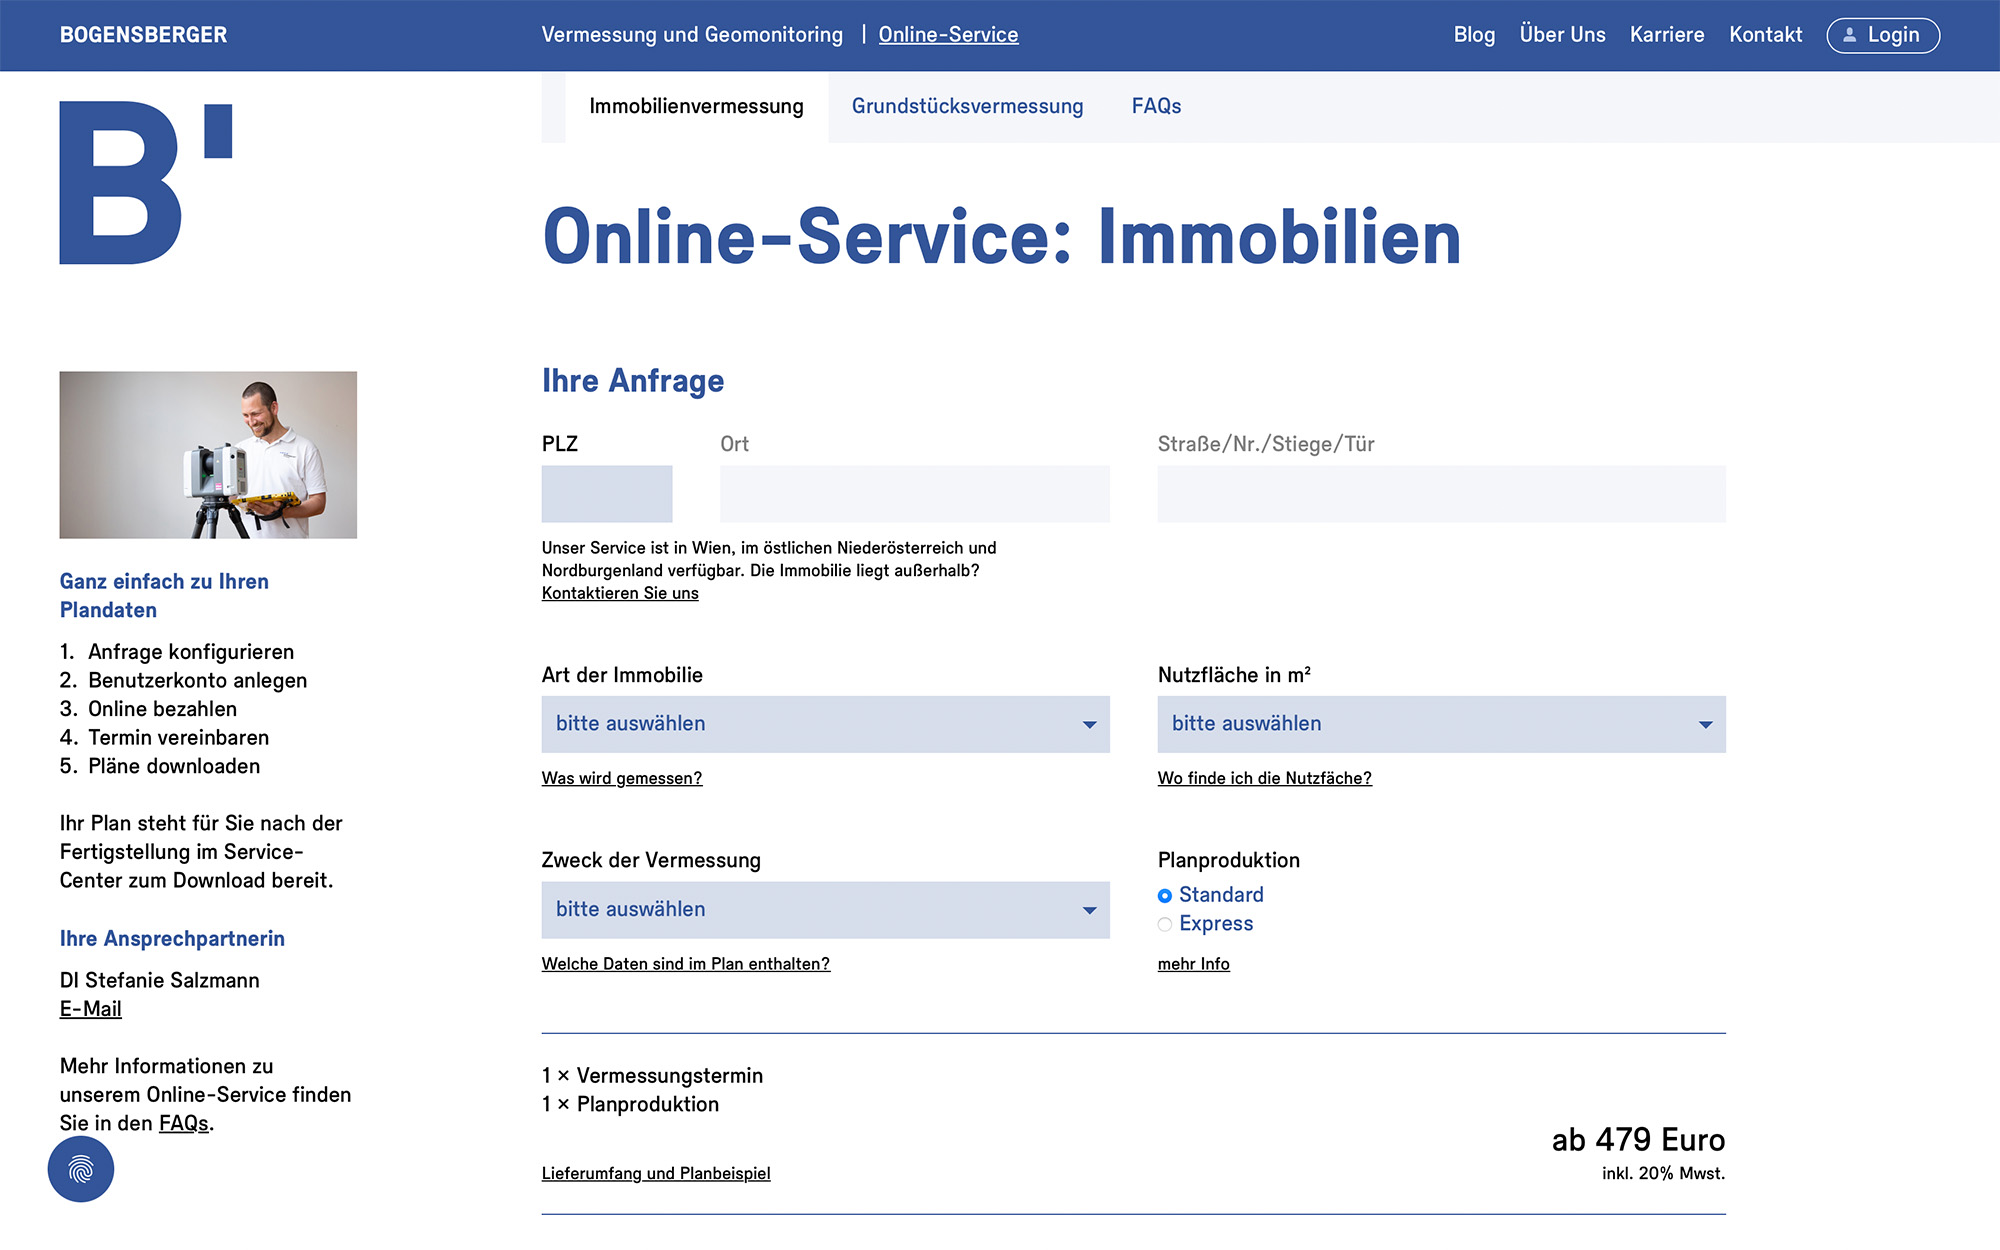Open the Zweck der Vermessung dropdown
The width and height of the screenshot is (2000, 1250).
(x=825, y=910)
